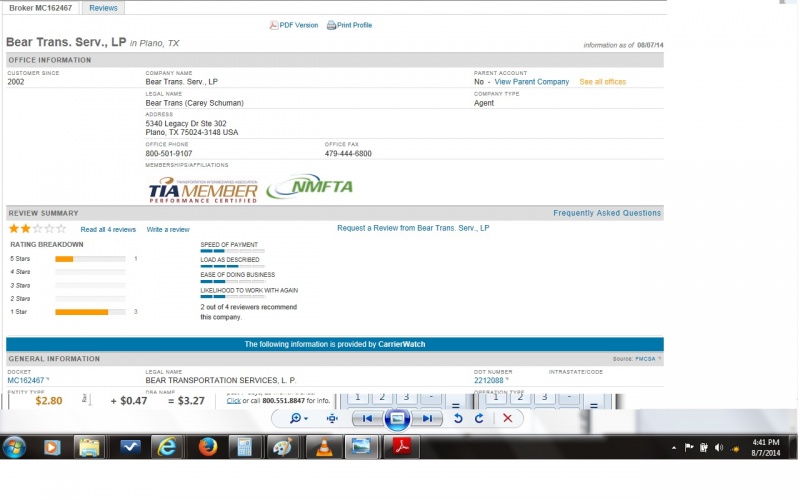Open Windows Media Player from taskbar
The image size is (800, 500).
coord(52,447)
